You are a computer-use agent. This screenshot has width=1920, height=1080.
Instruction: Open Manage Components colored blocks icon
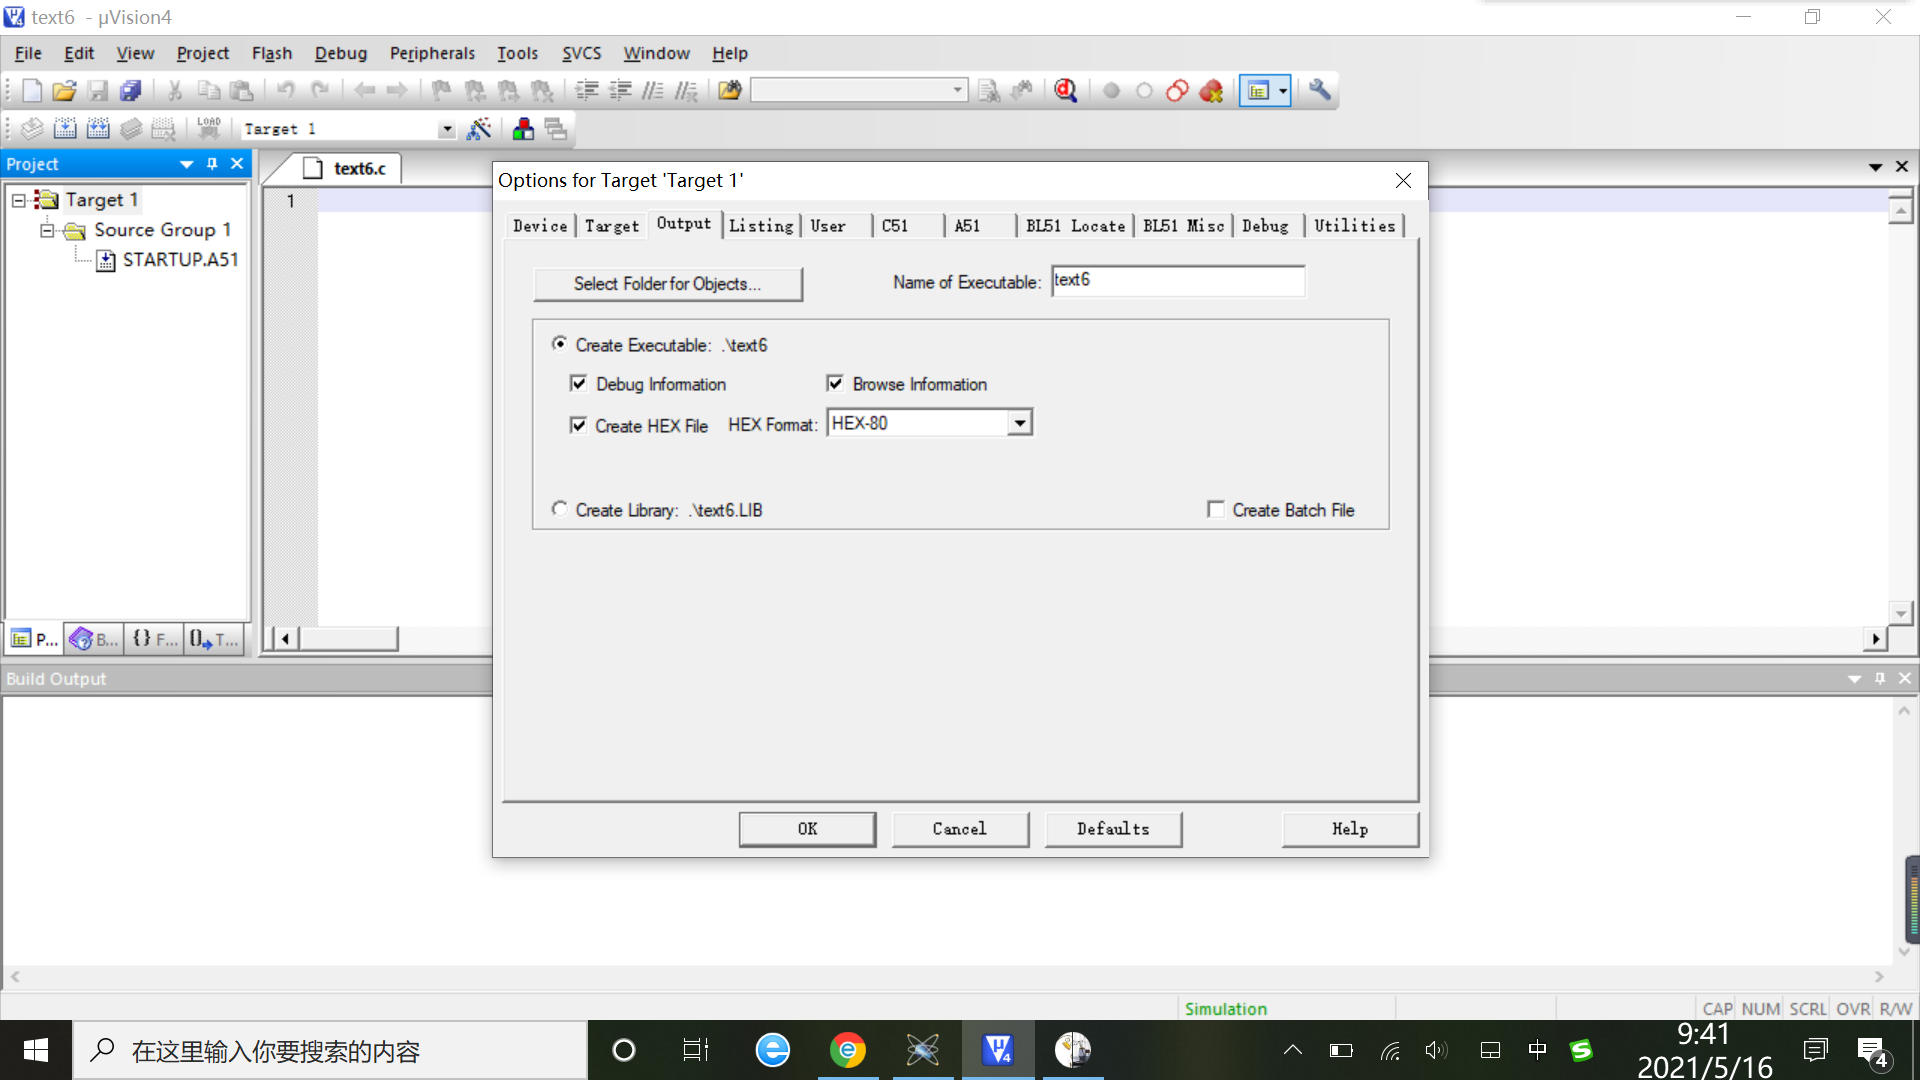[522, 129]
